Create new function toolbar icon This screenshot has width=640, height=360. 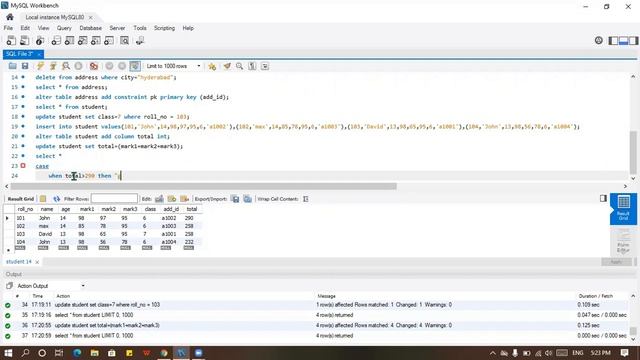pos(109,40)
